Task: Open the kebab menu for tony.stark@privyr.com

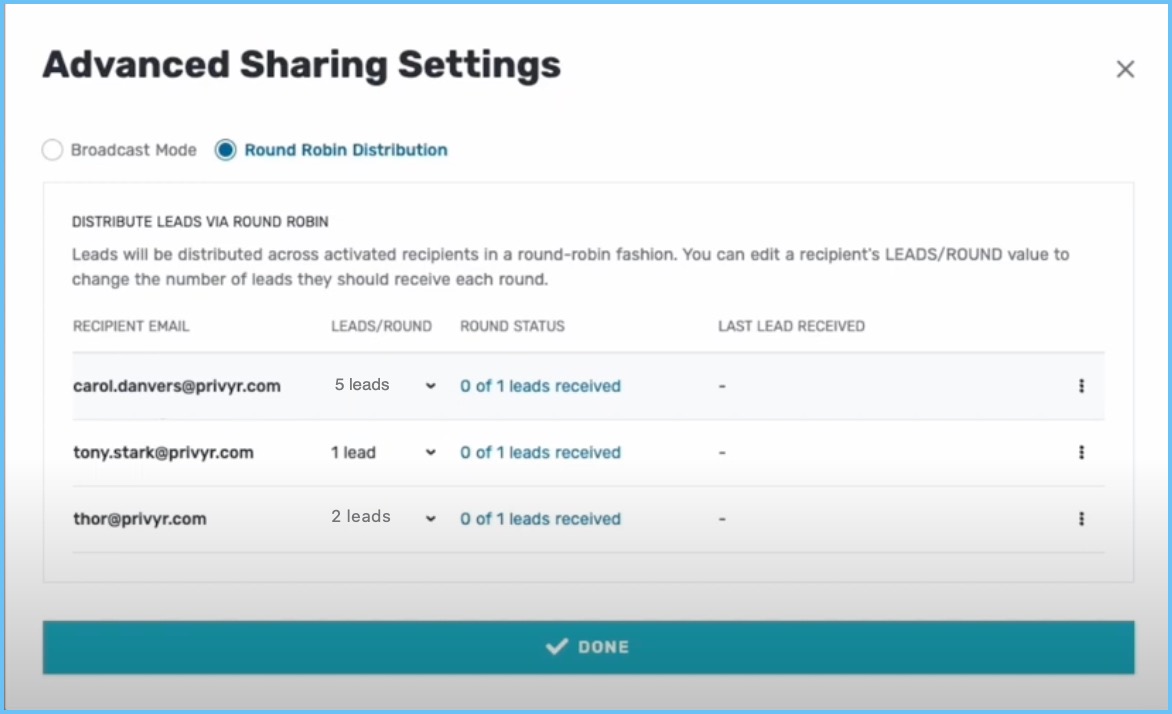Action: 1082,452
